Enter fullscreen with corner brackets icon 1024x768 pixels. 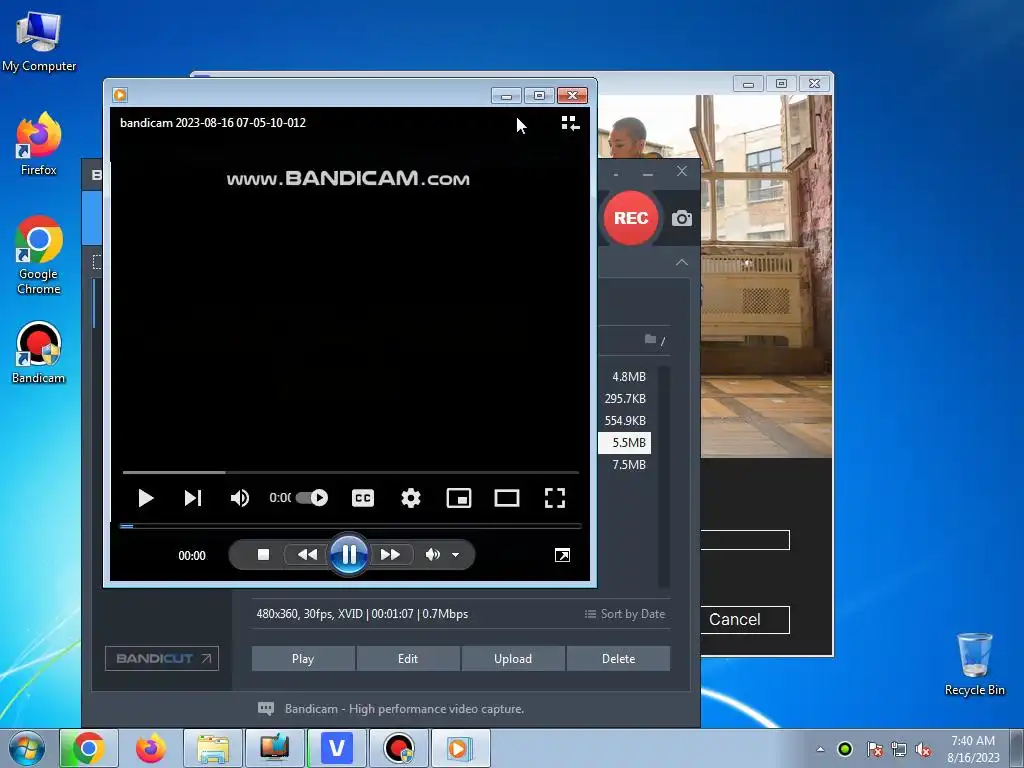pos(555,498)
